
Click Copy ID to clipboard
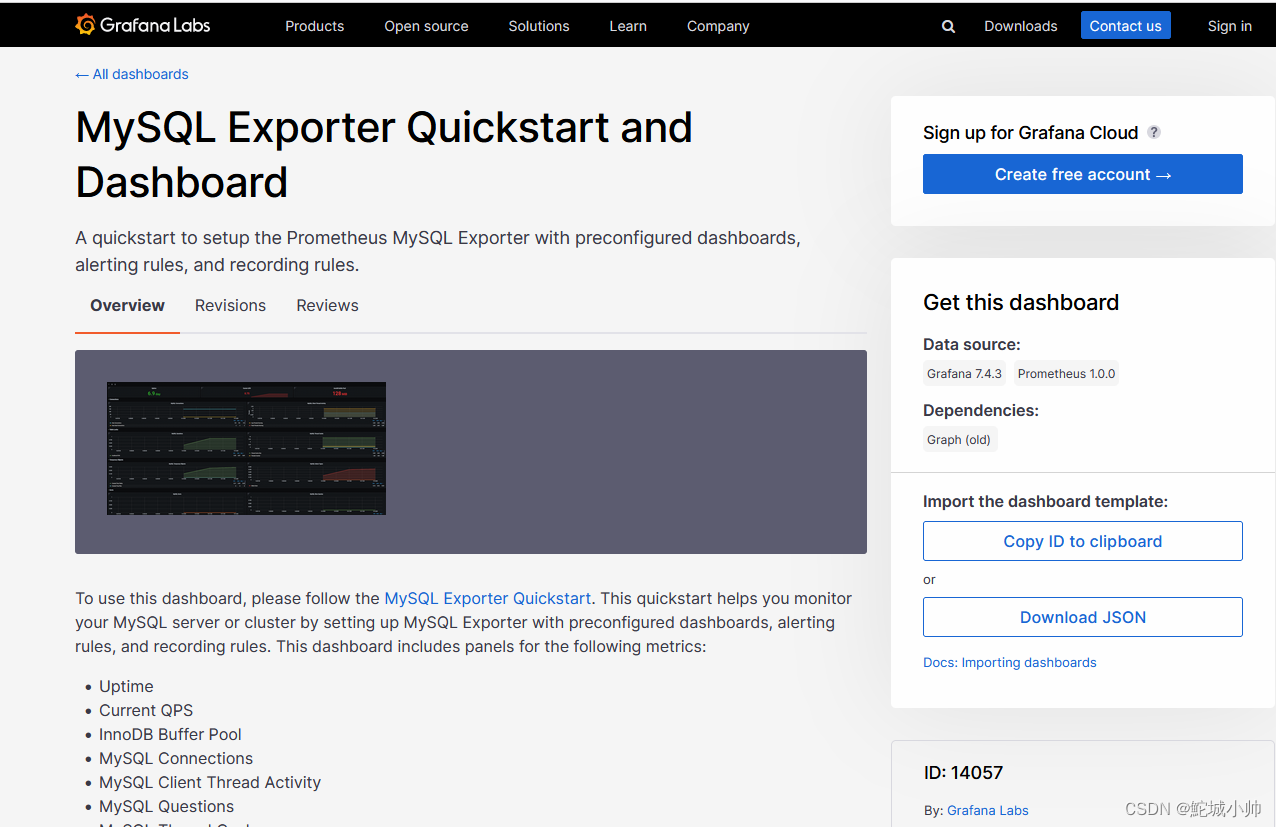[1082, 541]
